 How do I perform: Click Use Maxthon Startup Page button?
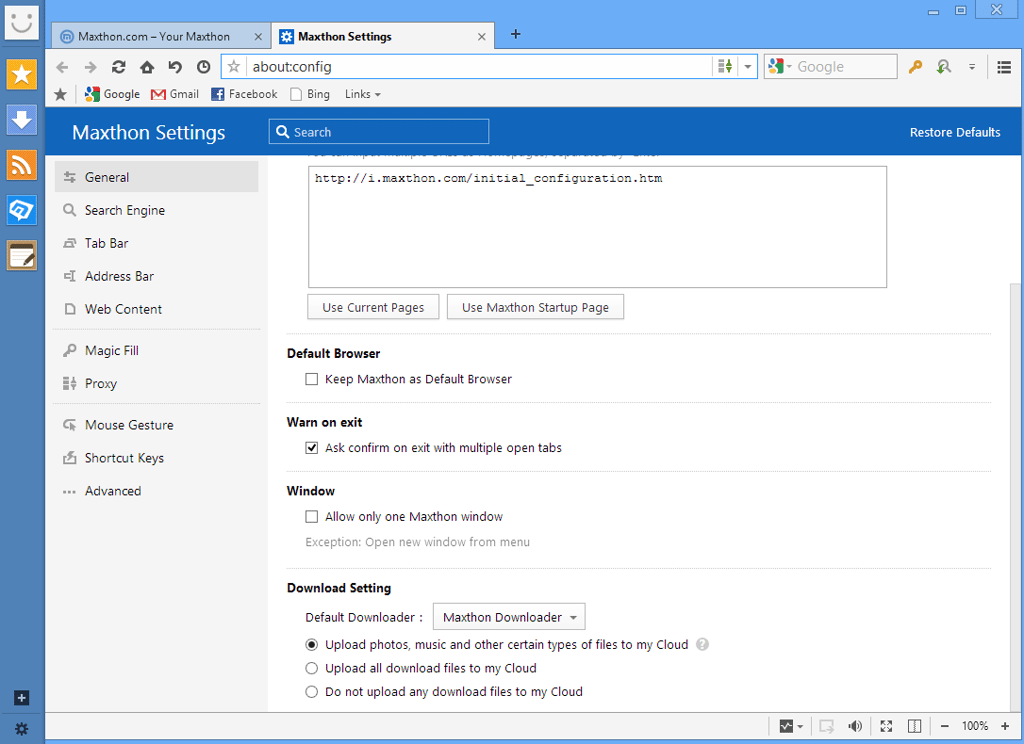(535, 307)
